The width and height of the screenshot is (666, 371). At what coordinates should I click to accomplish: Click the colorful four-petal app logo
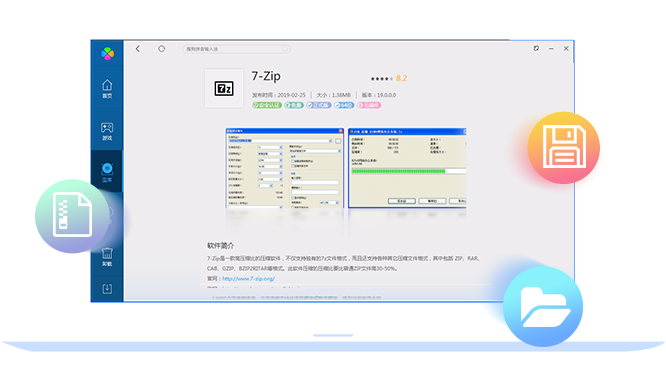click(107, 54)
